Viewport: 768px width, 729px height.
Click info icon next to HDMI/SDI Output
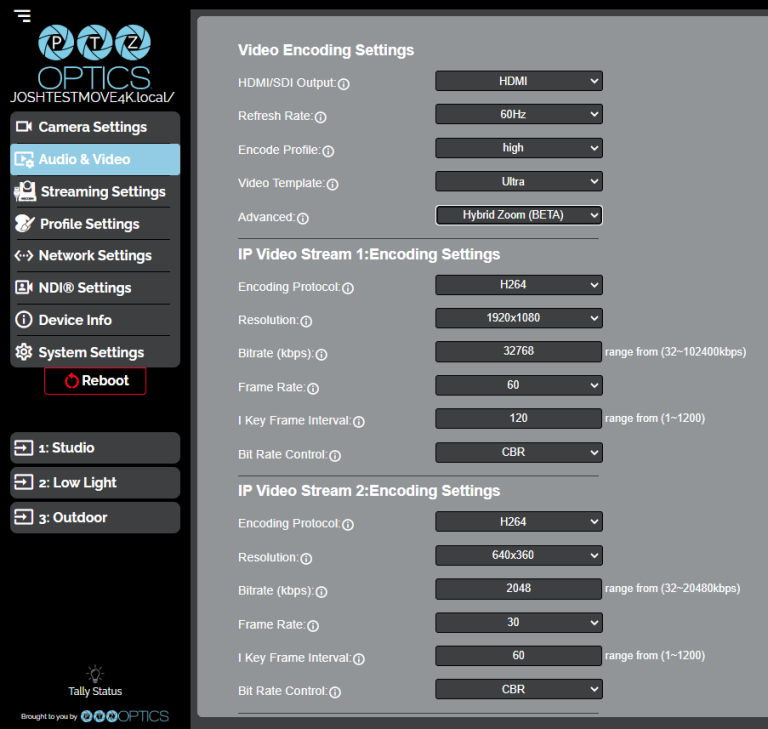point(344,85)
